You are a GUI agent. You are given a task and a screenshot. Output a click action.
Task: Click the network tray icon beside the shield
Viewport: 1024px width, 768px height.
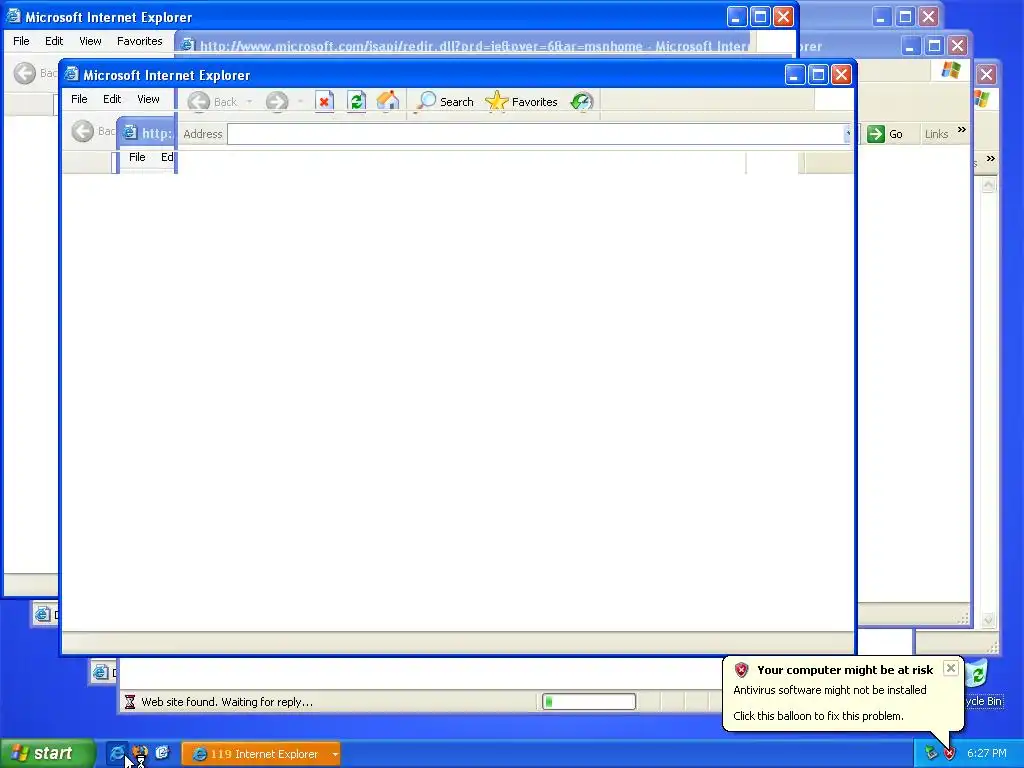(931, 754)
